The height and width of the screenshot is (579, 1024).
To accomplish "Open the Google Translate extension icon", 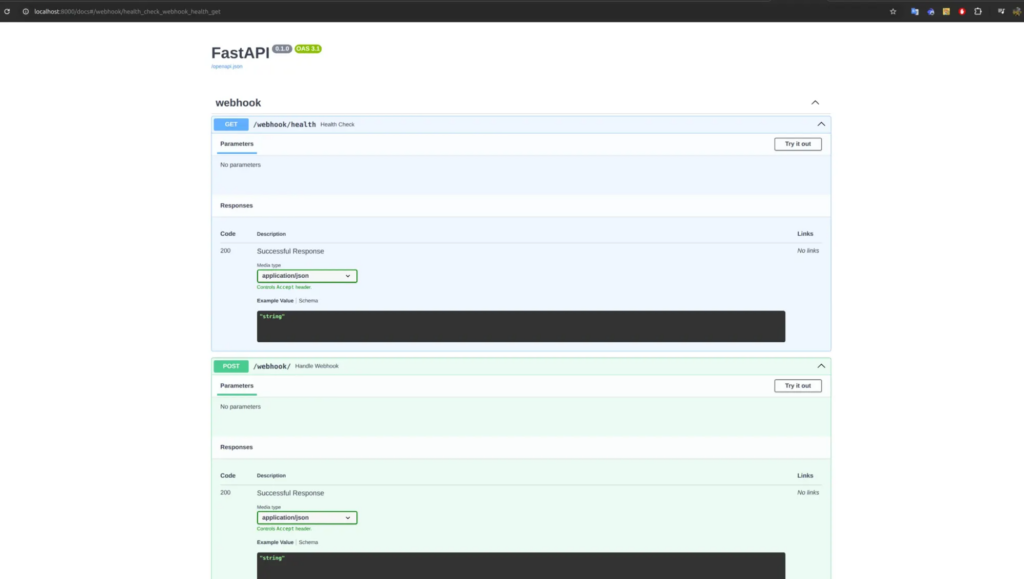I will (914, 11).
